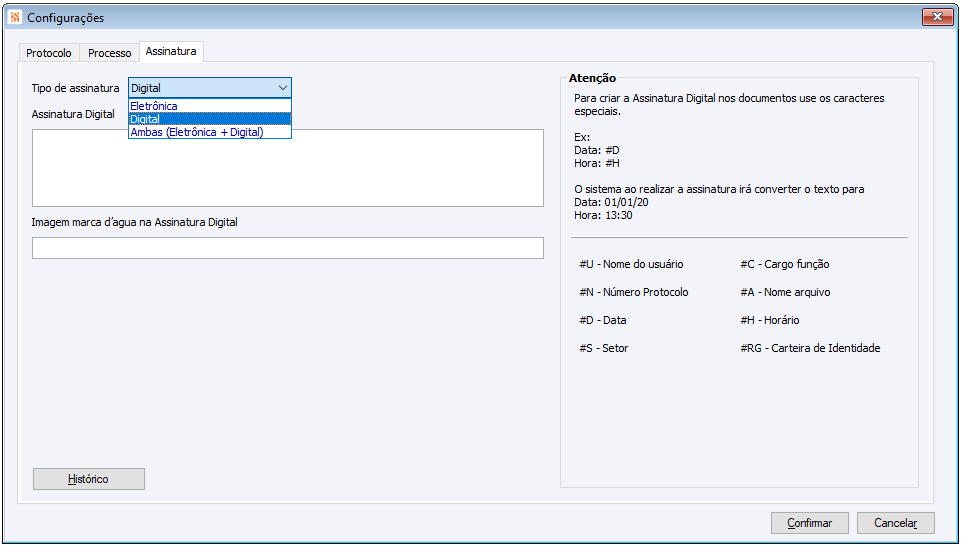Click the Assinatura Digital label
The width and height of the screenshot is (961, 546).
click(x=73, y=114)
